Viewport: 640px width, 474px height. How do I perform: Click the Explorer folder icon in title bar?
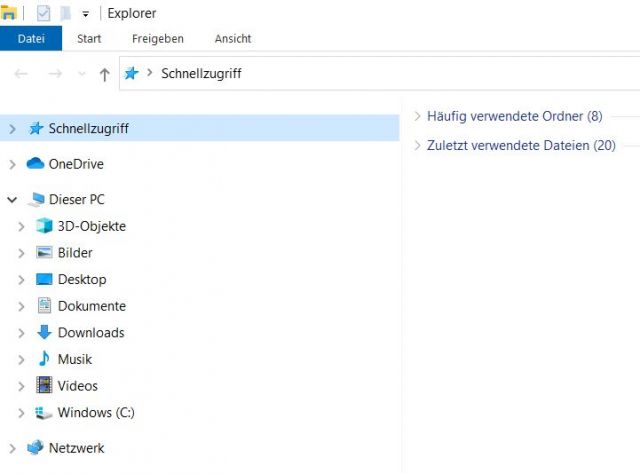[8, 13]
